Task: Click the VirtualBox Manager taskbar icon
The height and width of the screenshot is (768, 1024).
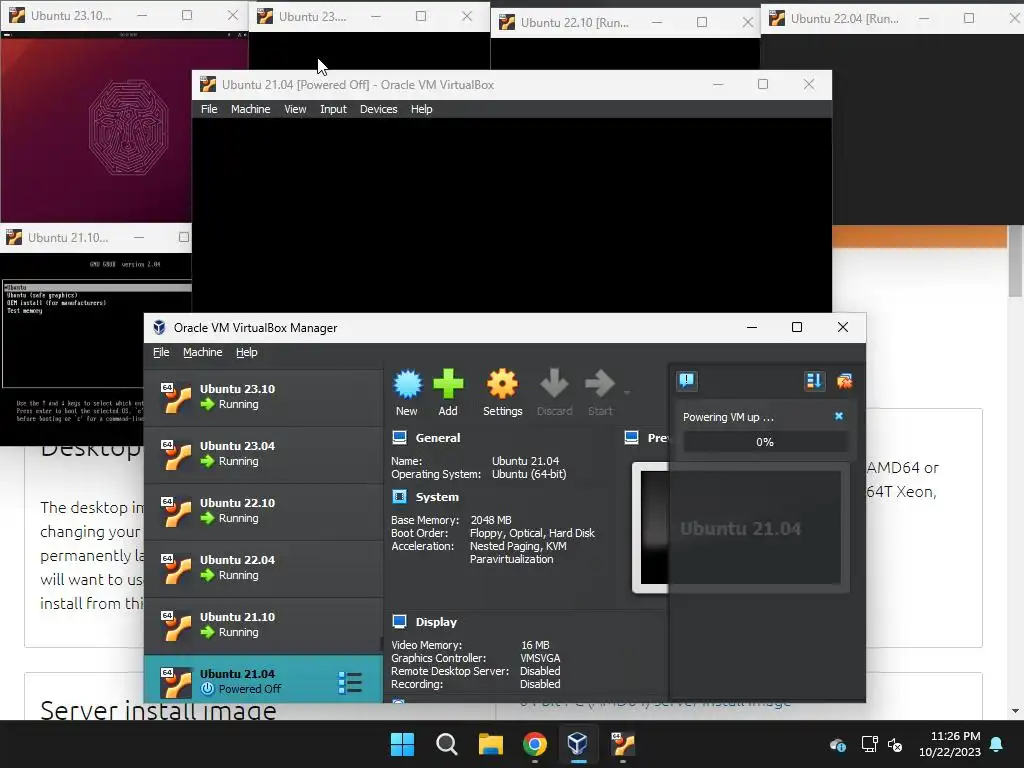Action: [x=578, y=744]
